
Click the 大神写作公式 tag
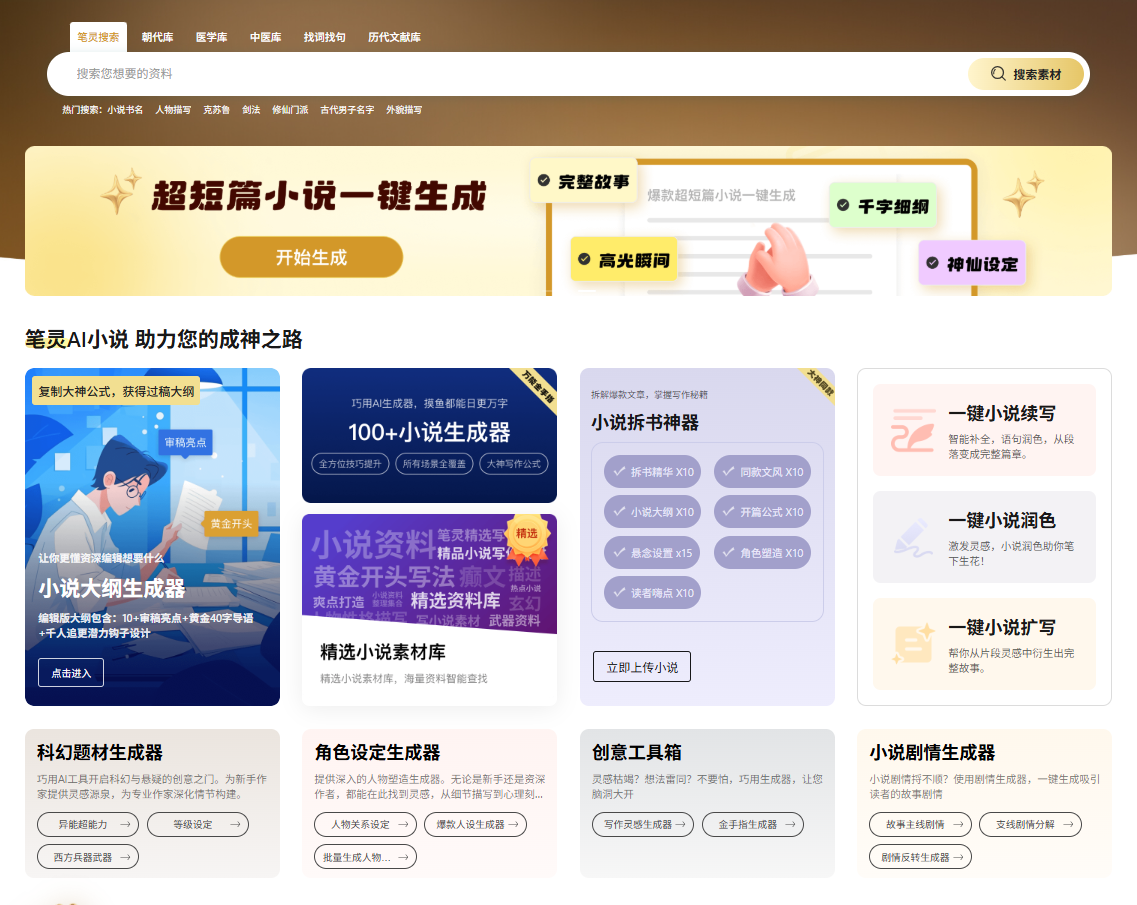513,464
